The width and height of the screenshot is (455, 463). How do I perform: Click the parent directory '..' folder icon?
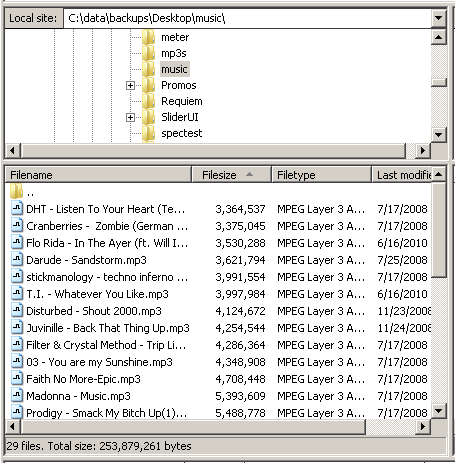16,192
